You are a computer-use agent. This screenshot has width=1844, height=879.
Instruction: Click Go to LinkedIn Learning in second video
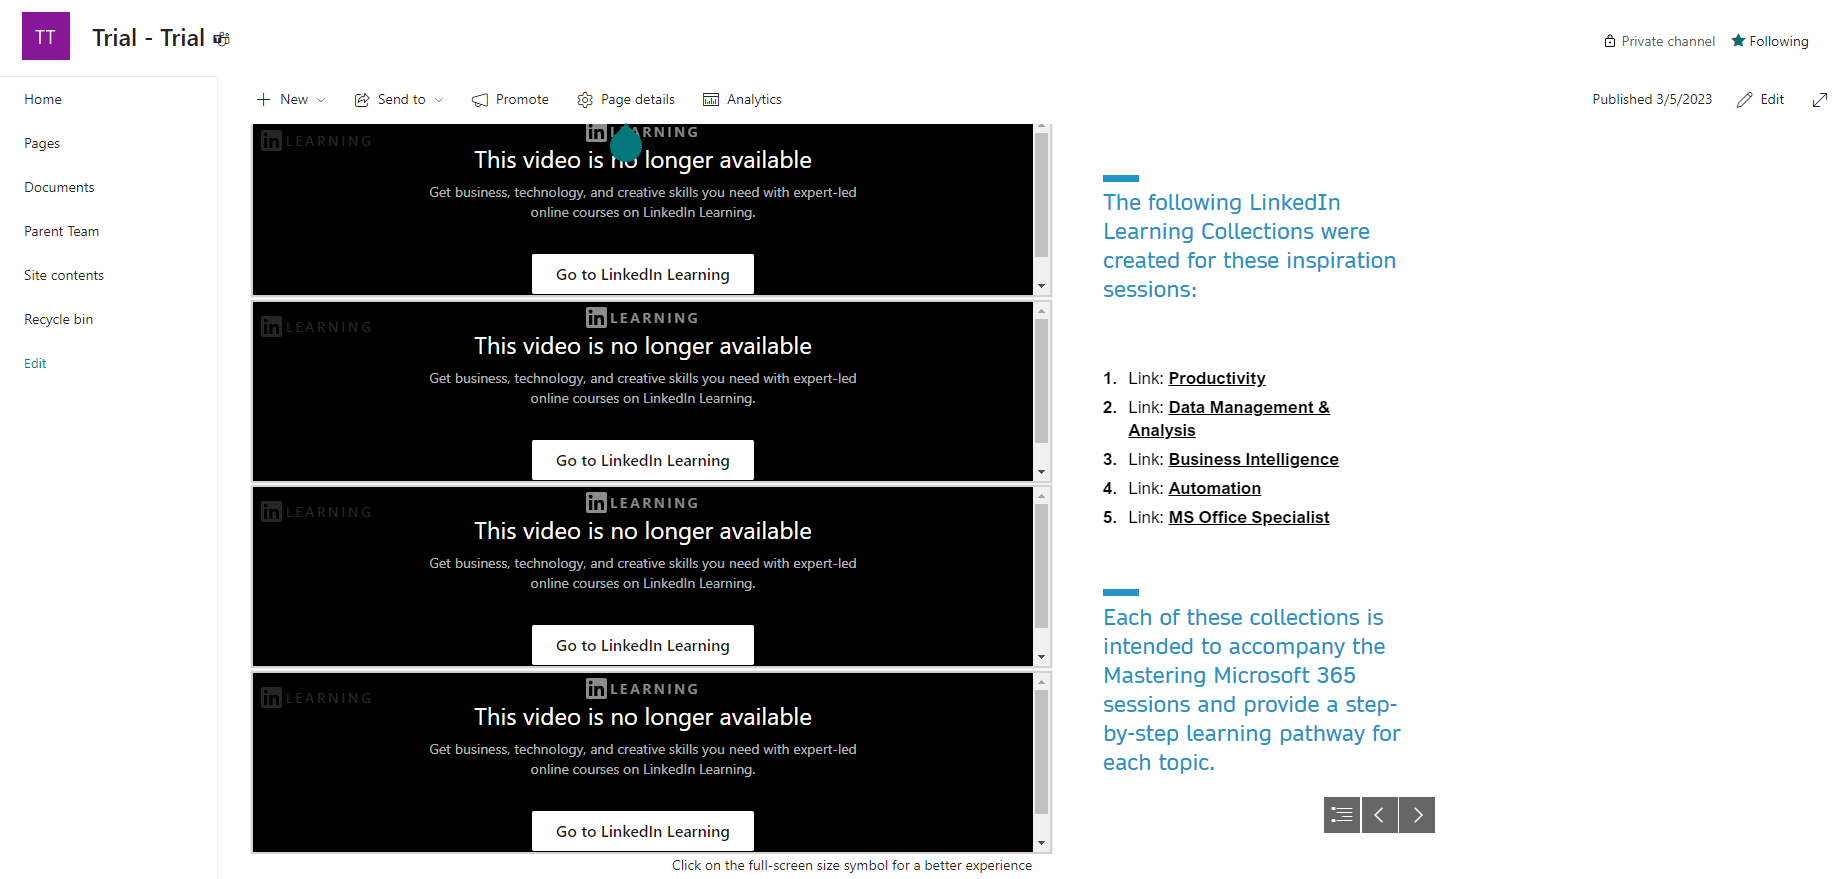(x=643, y=460)
